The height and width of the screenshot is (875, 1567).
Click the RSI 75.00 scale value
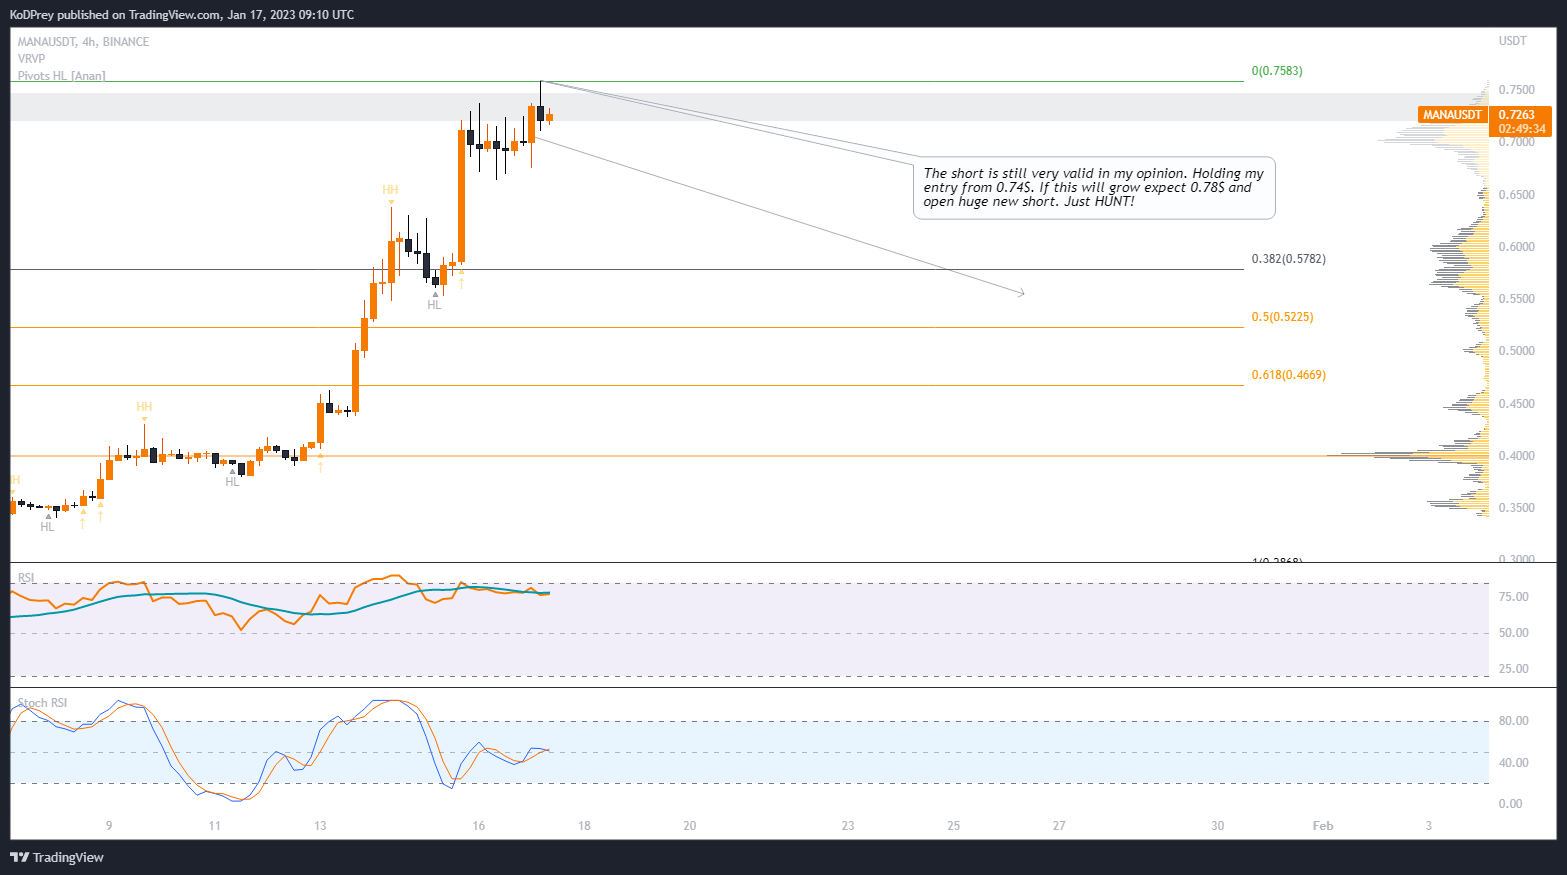pyautogui.click(x=1514, y=597)
